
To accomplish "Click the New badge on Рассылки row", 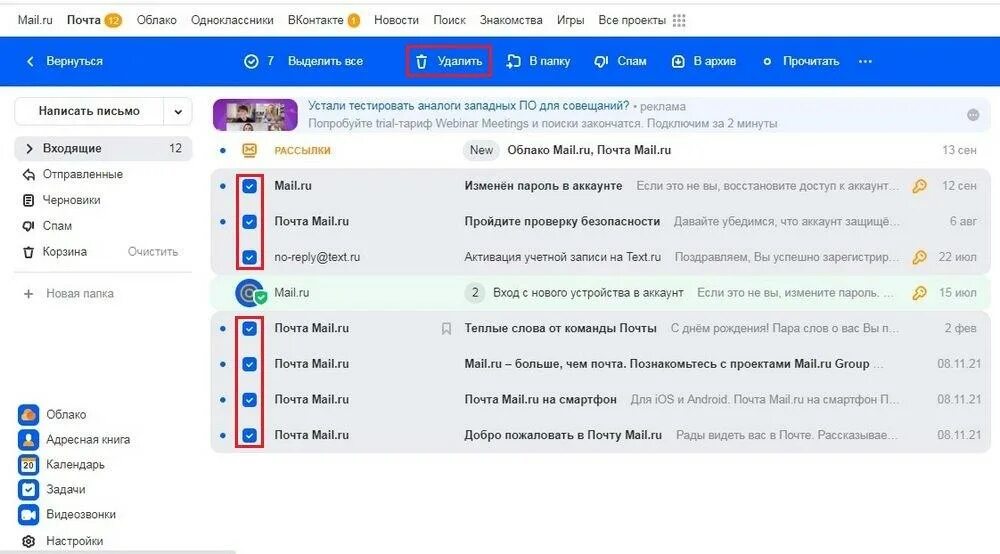I will pyautogui.click(x=481, y=150).
